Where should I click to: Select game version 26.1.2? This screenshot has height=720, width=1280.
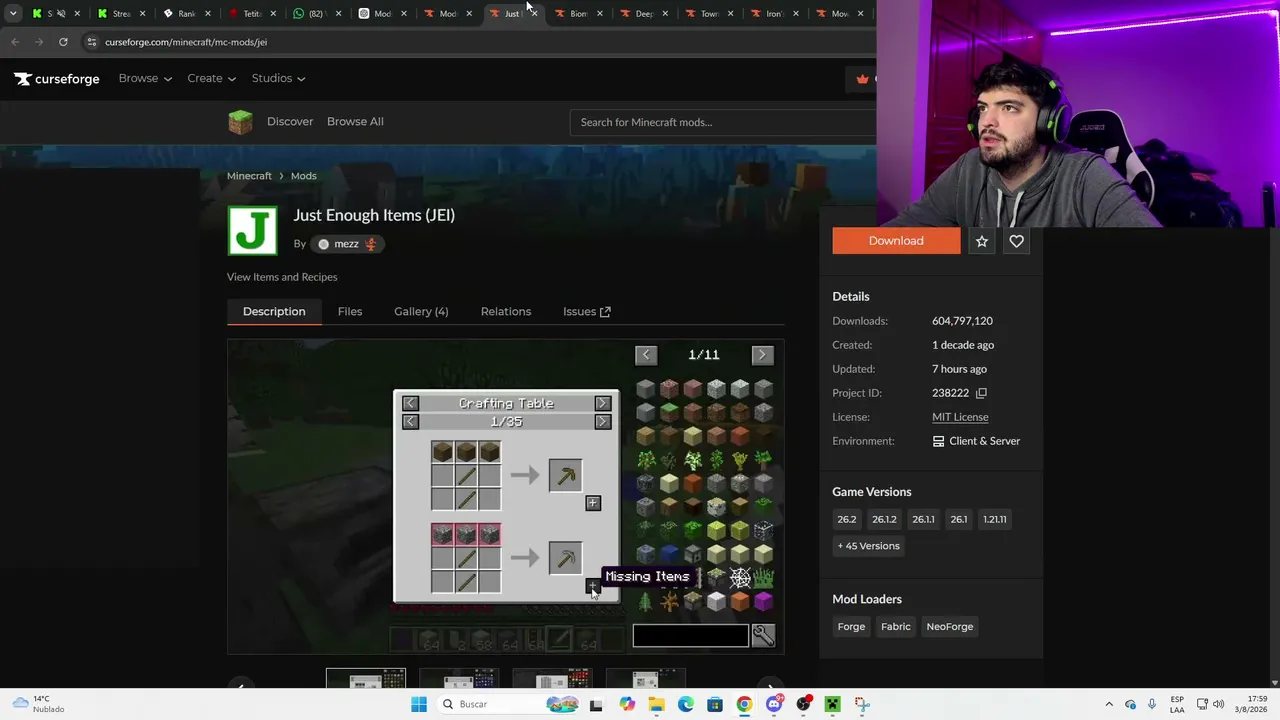884,519
